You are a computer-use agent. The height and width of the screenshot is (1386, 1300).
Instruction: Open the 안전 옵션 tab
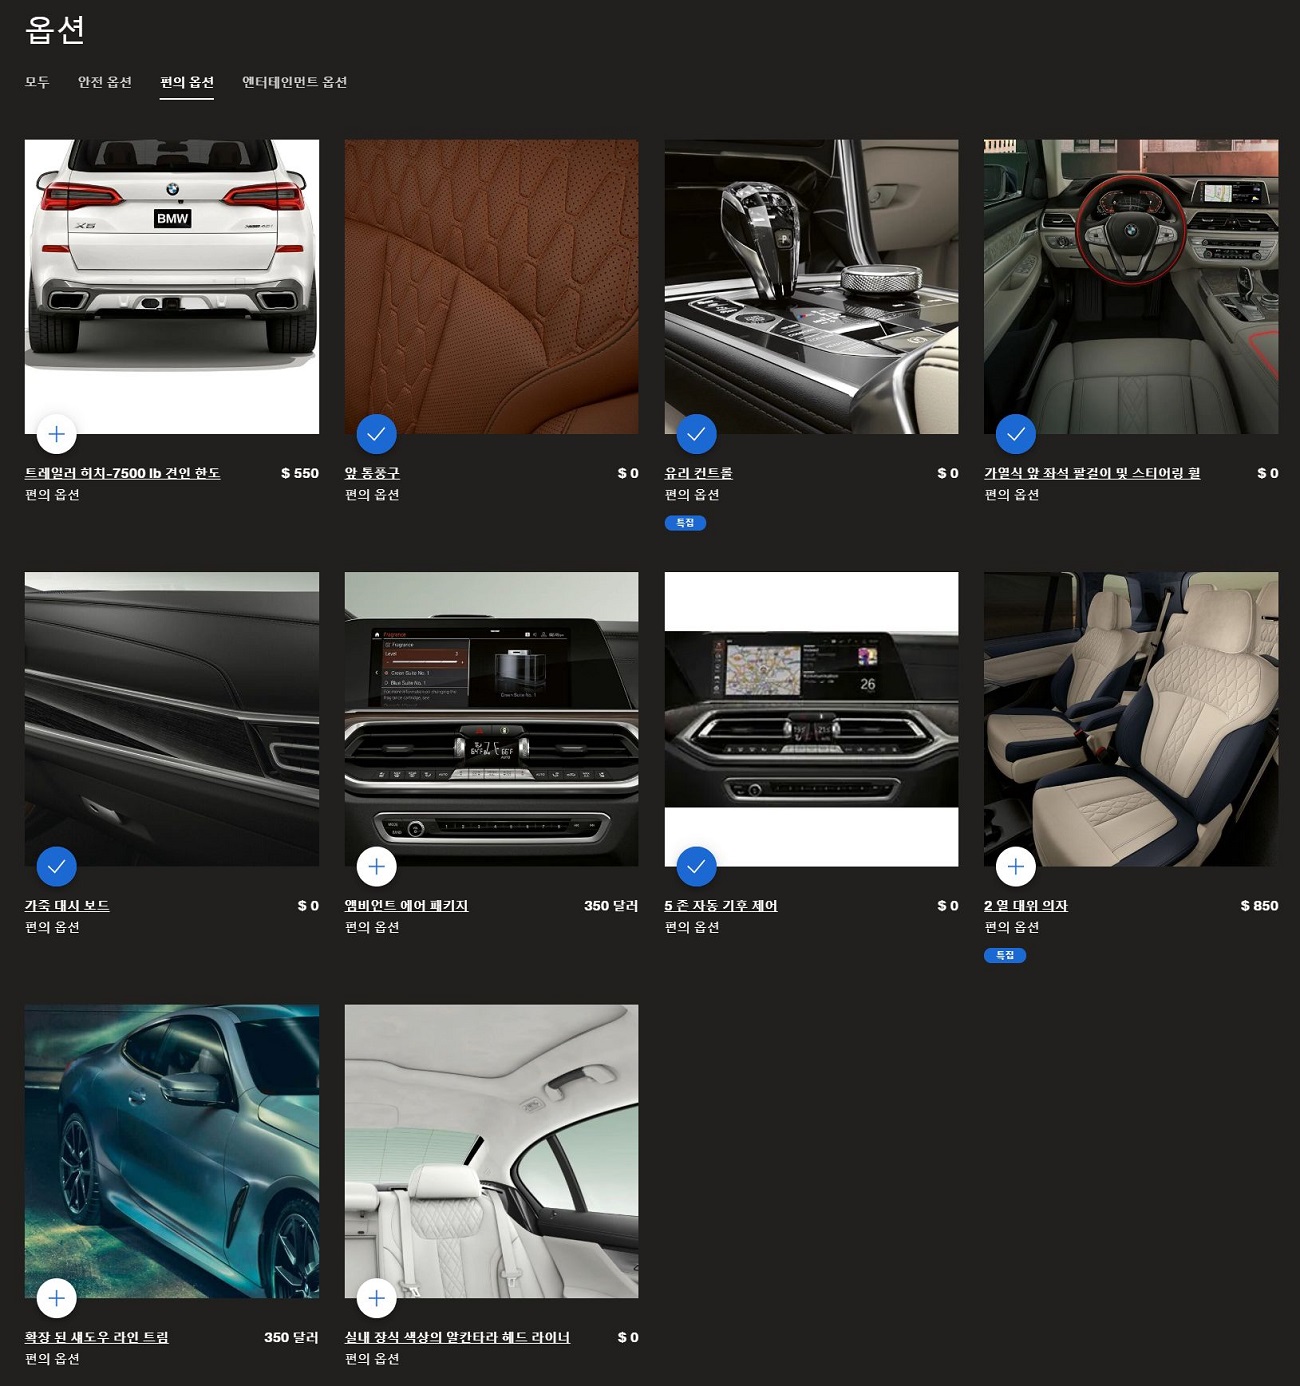coord(105,82)
